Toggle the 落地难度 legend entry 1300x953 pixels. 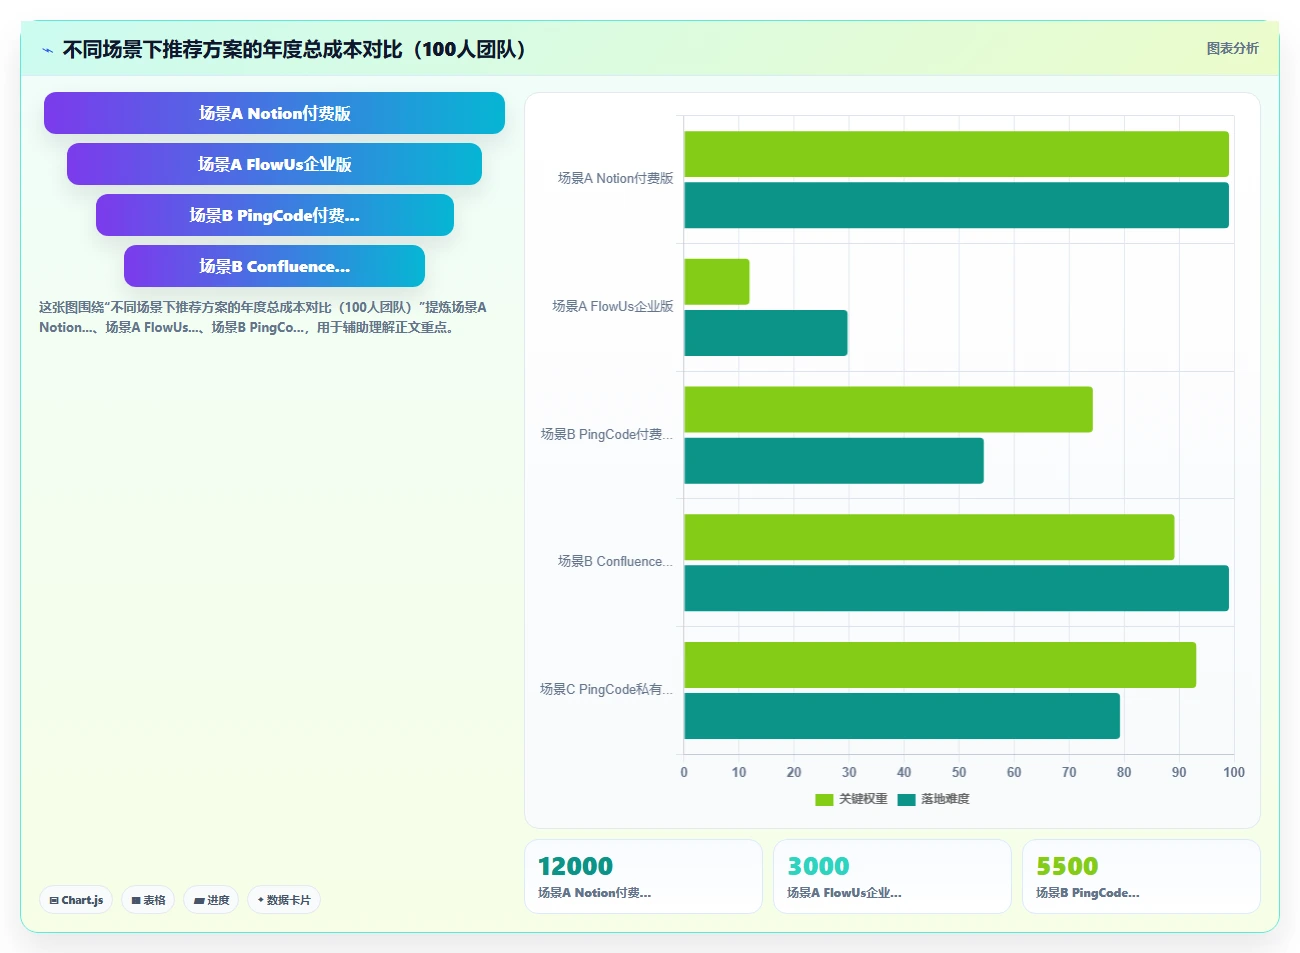(x=933, y=799)
